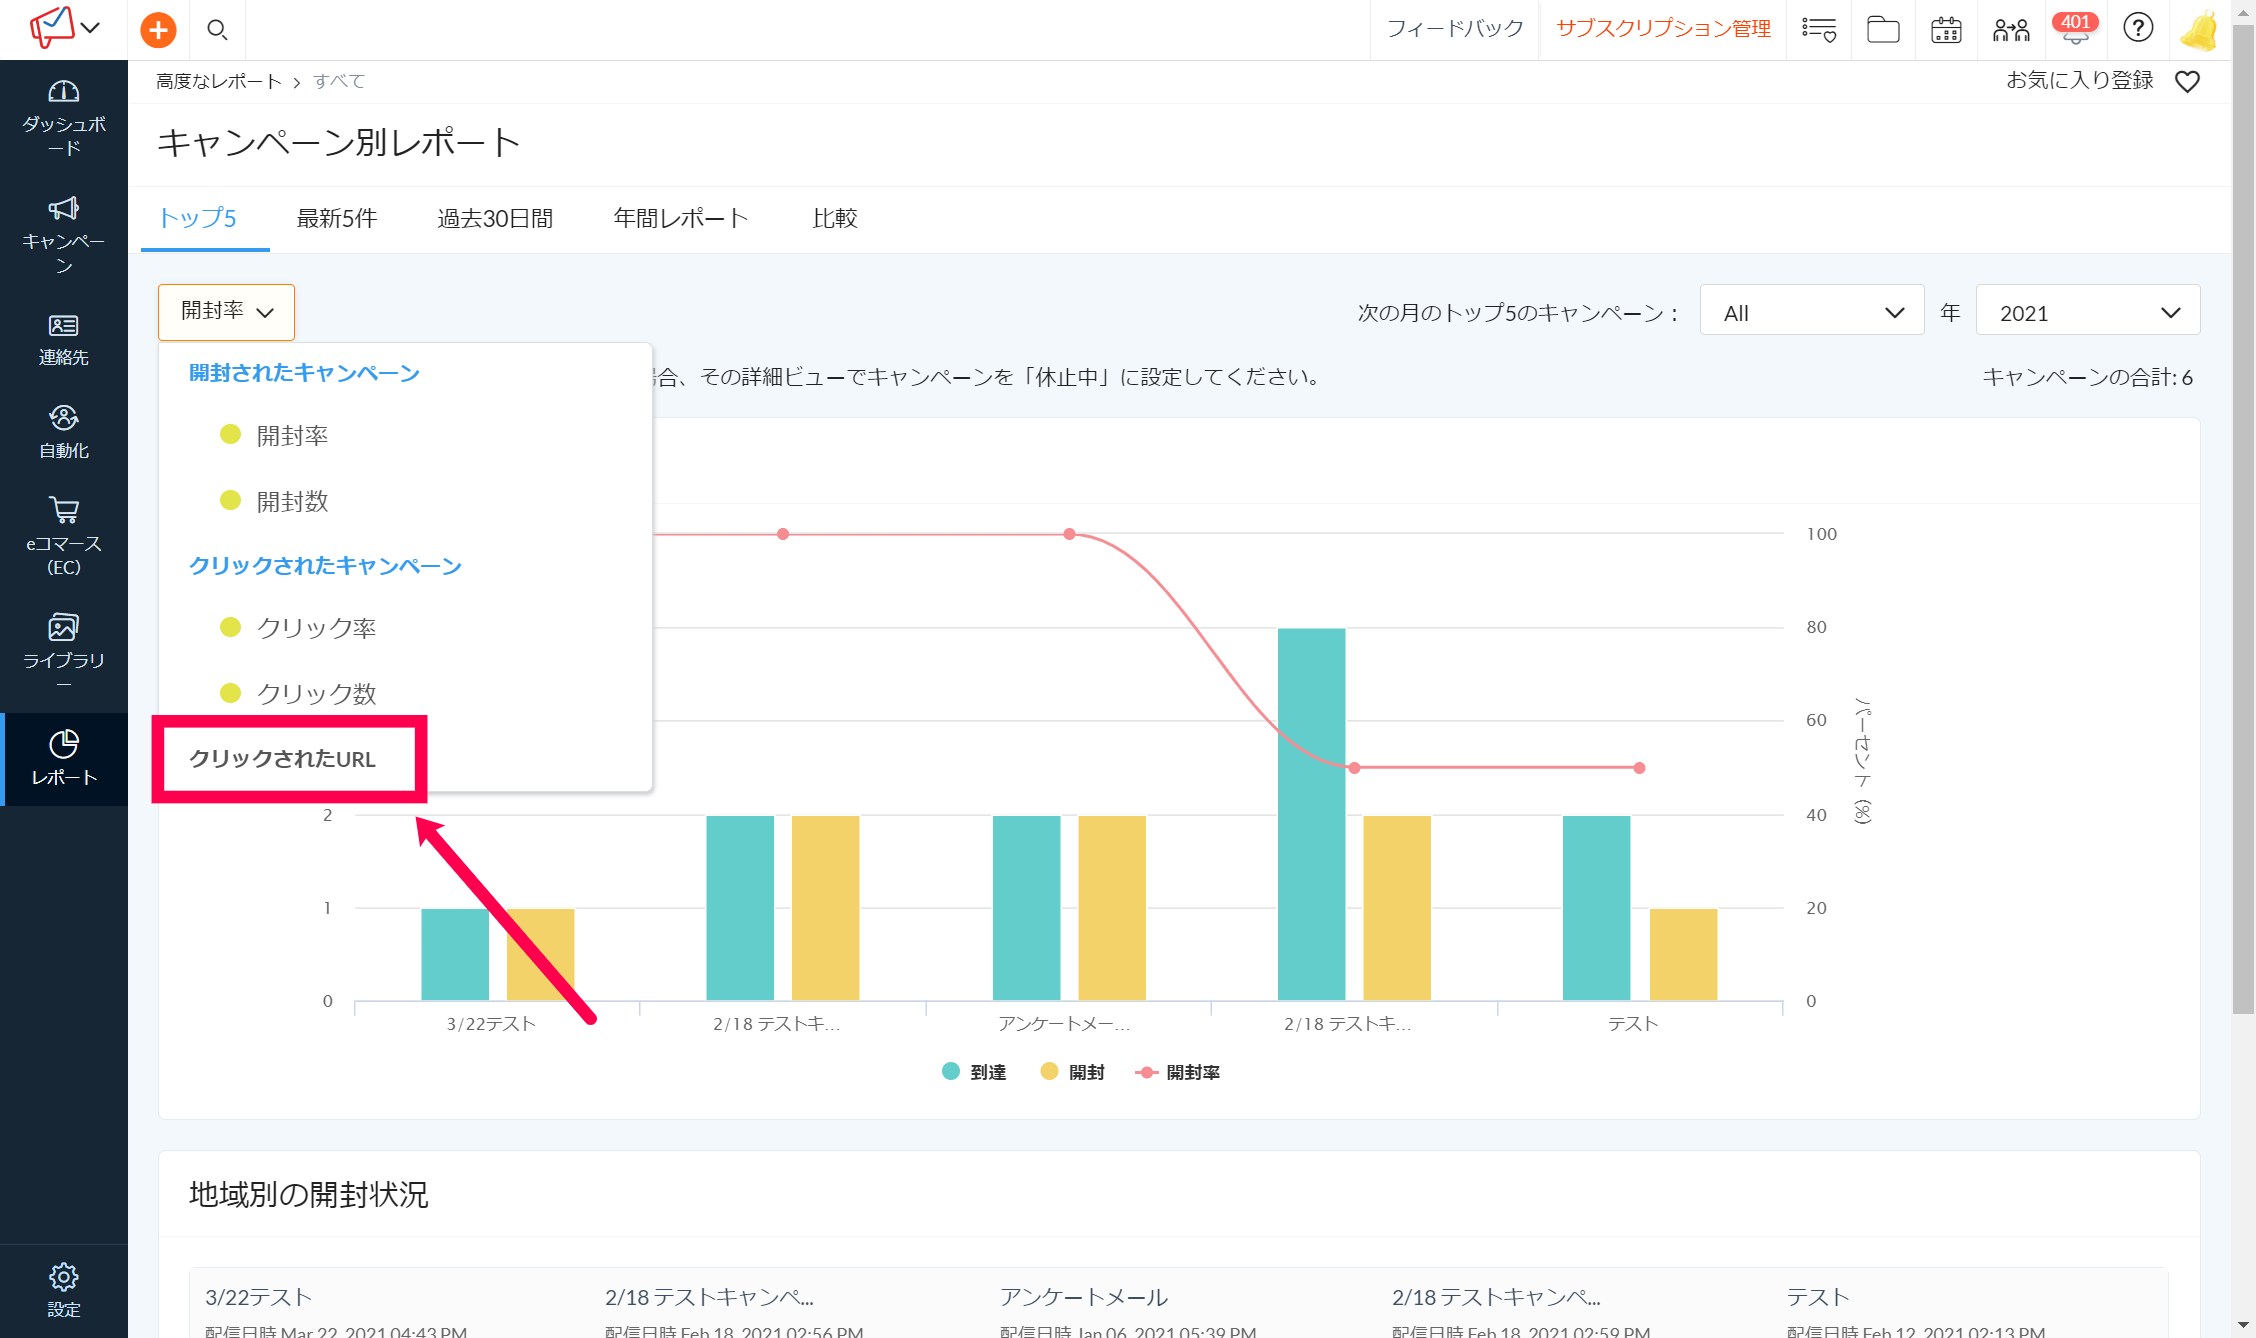
Task: Select クリックされたURL menu option
Action: [x=283, y=759]
